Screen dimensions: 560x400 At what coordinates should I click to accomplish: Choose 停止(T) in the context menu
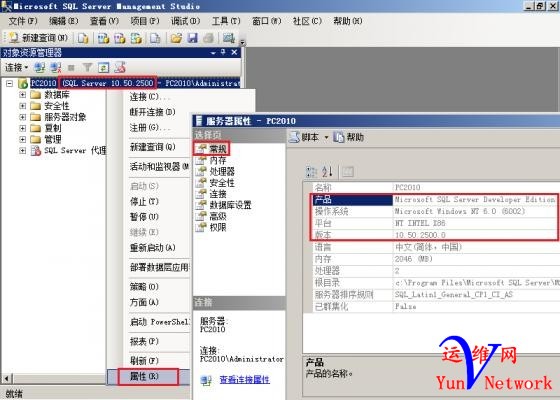[144, 201]
